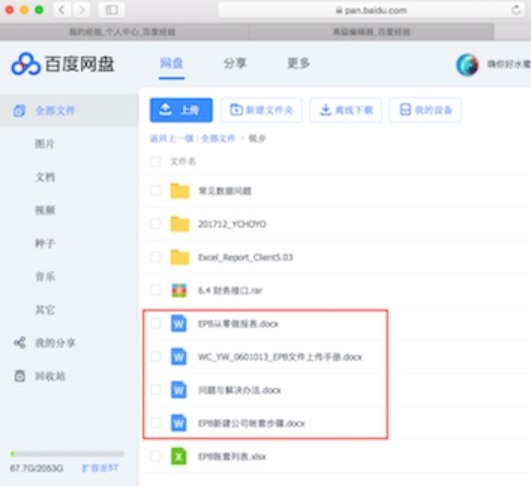Click the green Excel xlsx file icon
This screenshot has height=486, width=531.
178,457
